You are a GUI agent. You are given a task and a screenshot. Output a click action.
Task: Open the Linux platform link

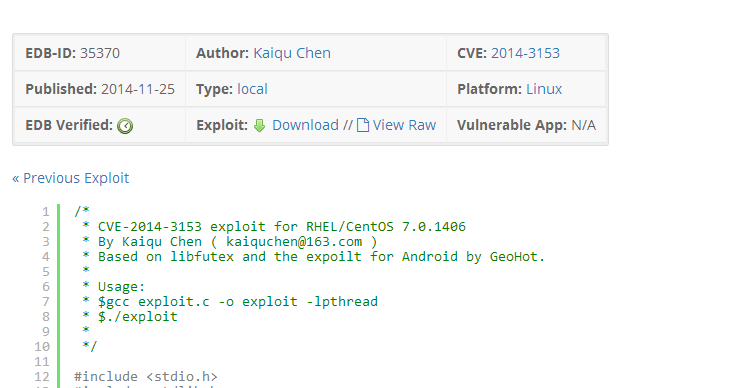click(544, 89)
